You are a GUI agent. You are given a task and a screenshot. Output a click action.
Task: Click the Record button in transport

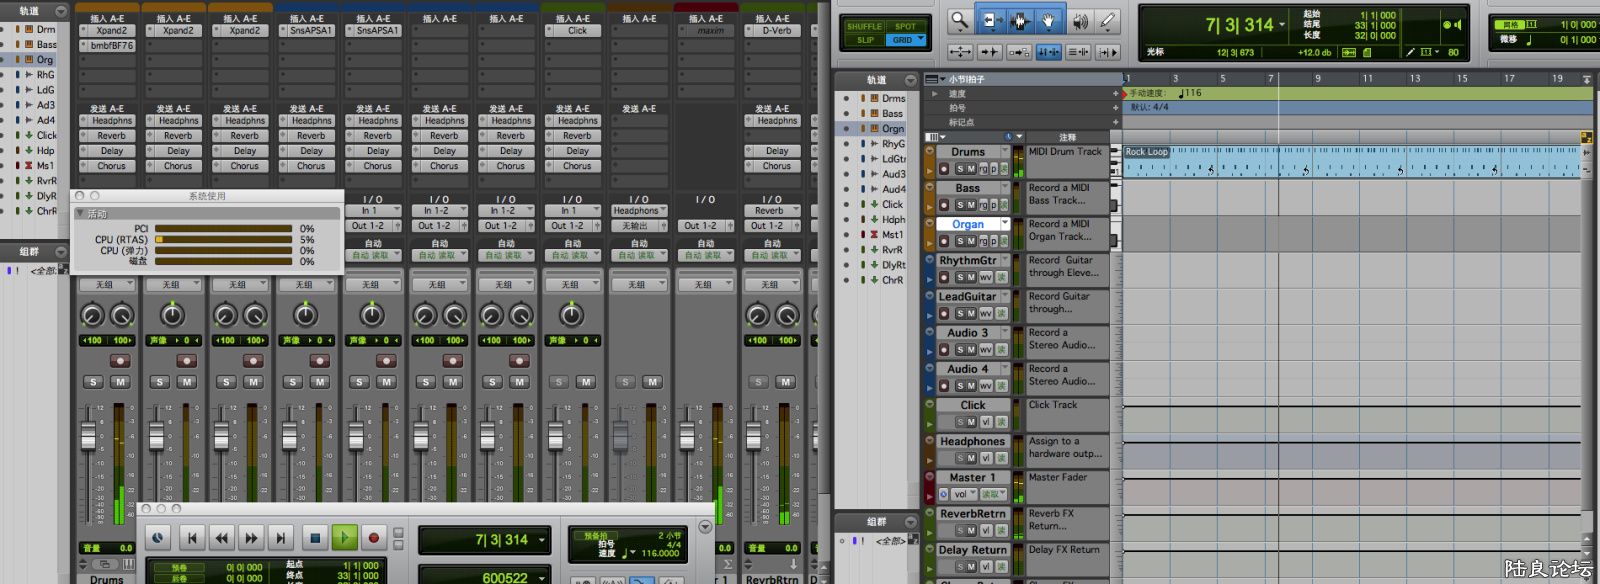click(x=374, y=538)
